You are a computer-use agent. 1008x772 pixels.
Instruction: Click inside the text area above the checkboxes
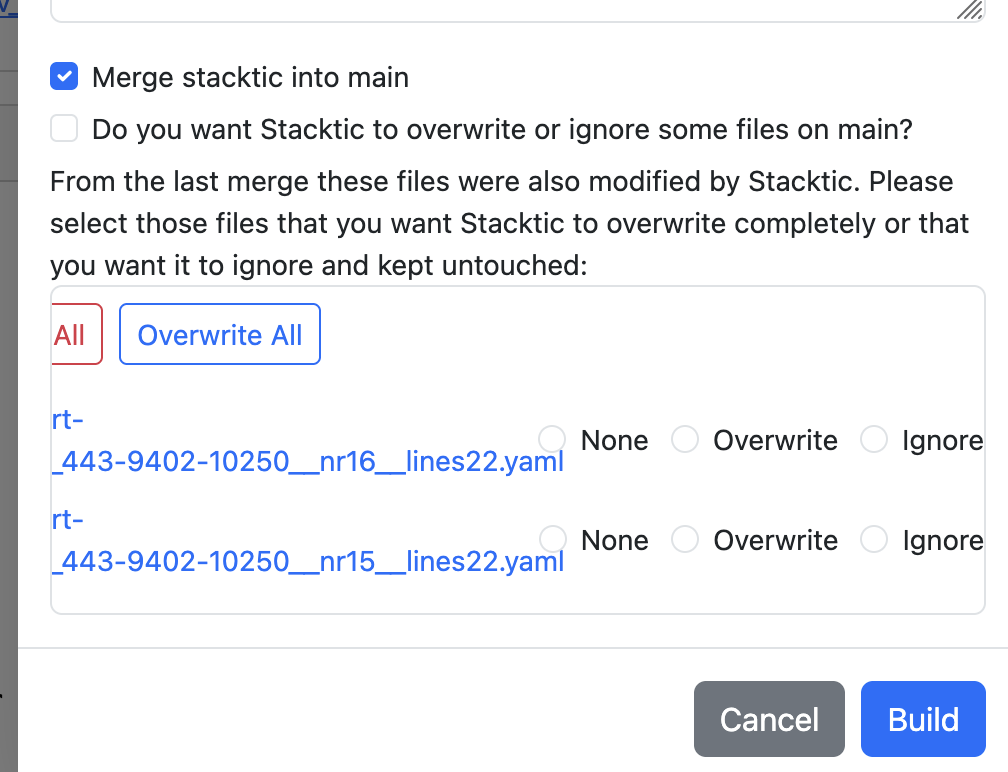[500, 8]
